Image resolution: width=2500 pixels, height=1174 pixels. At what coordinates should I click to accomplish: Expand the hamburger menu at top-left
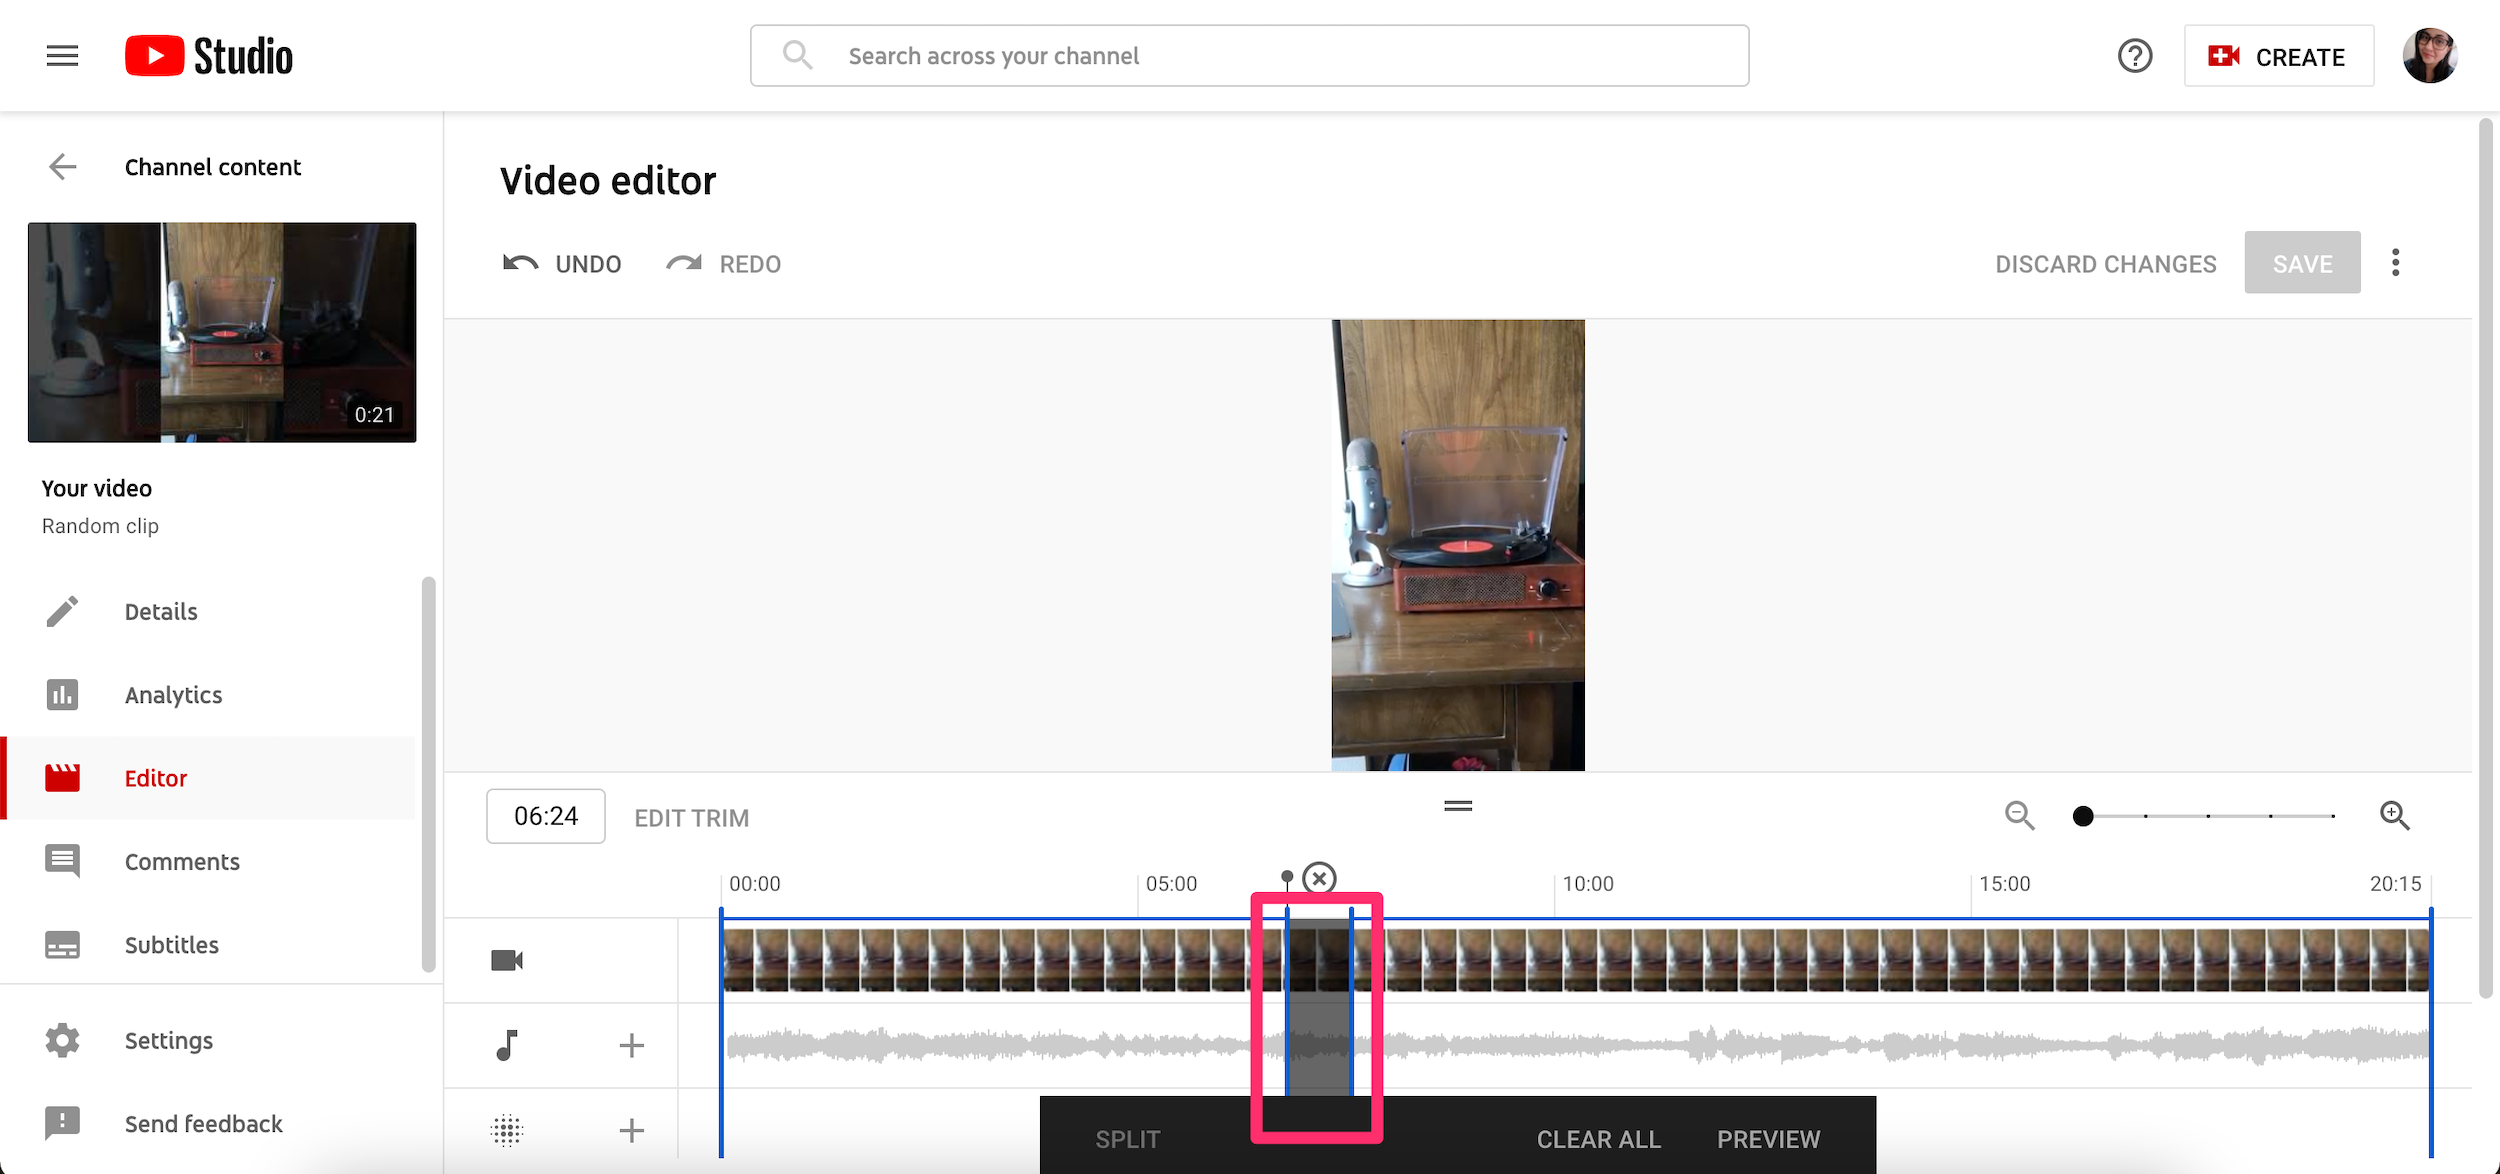61,54
